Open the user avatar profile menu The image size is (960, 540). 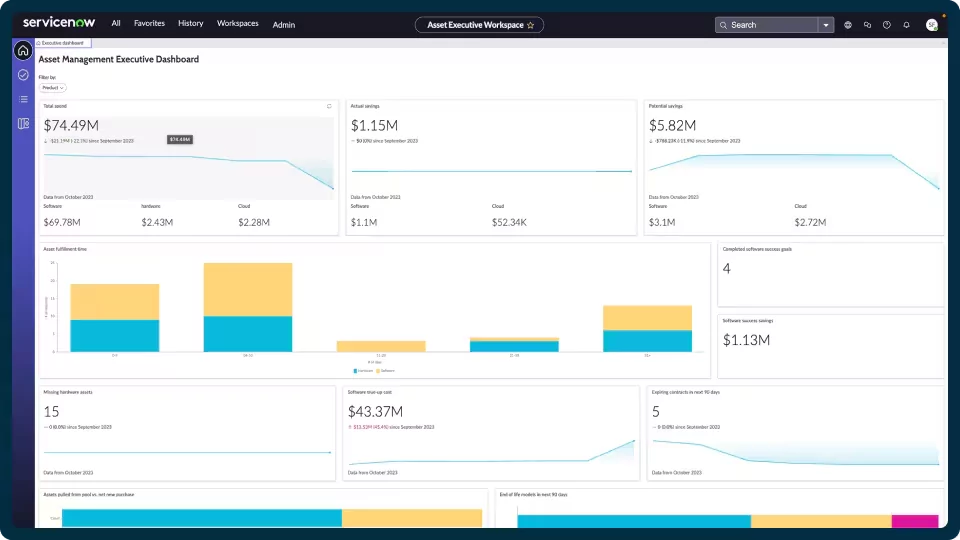point(932,25)
